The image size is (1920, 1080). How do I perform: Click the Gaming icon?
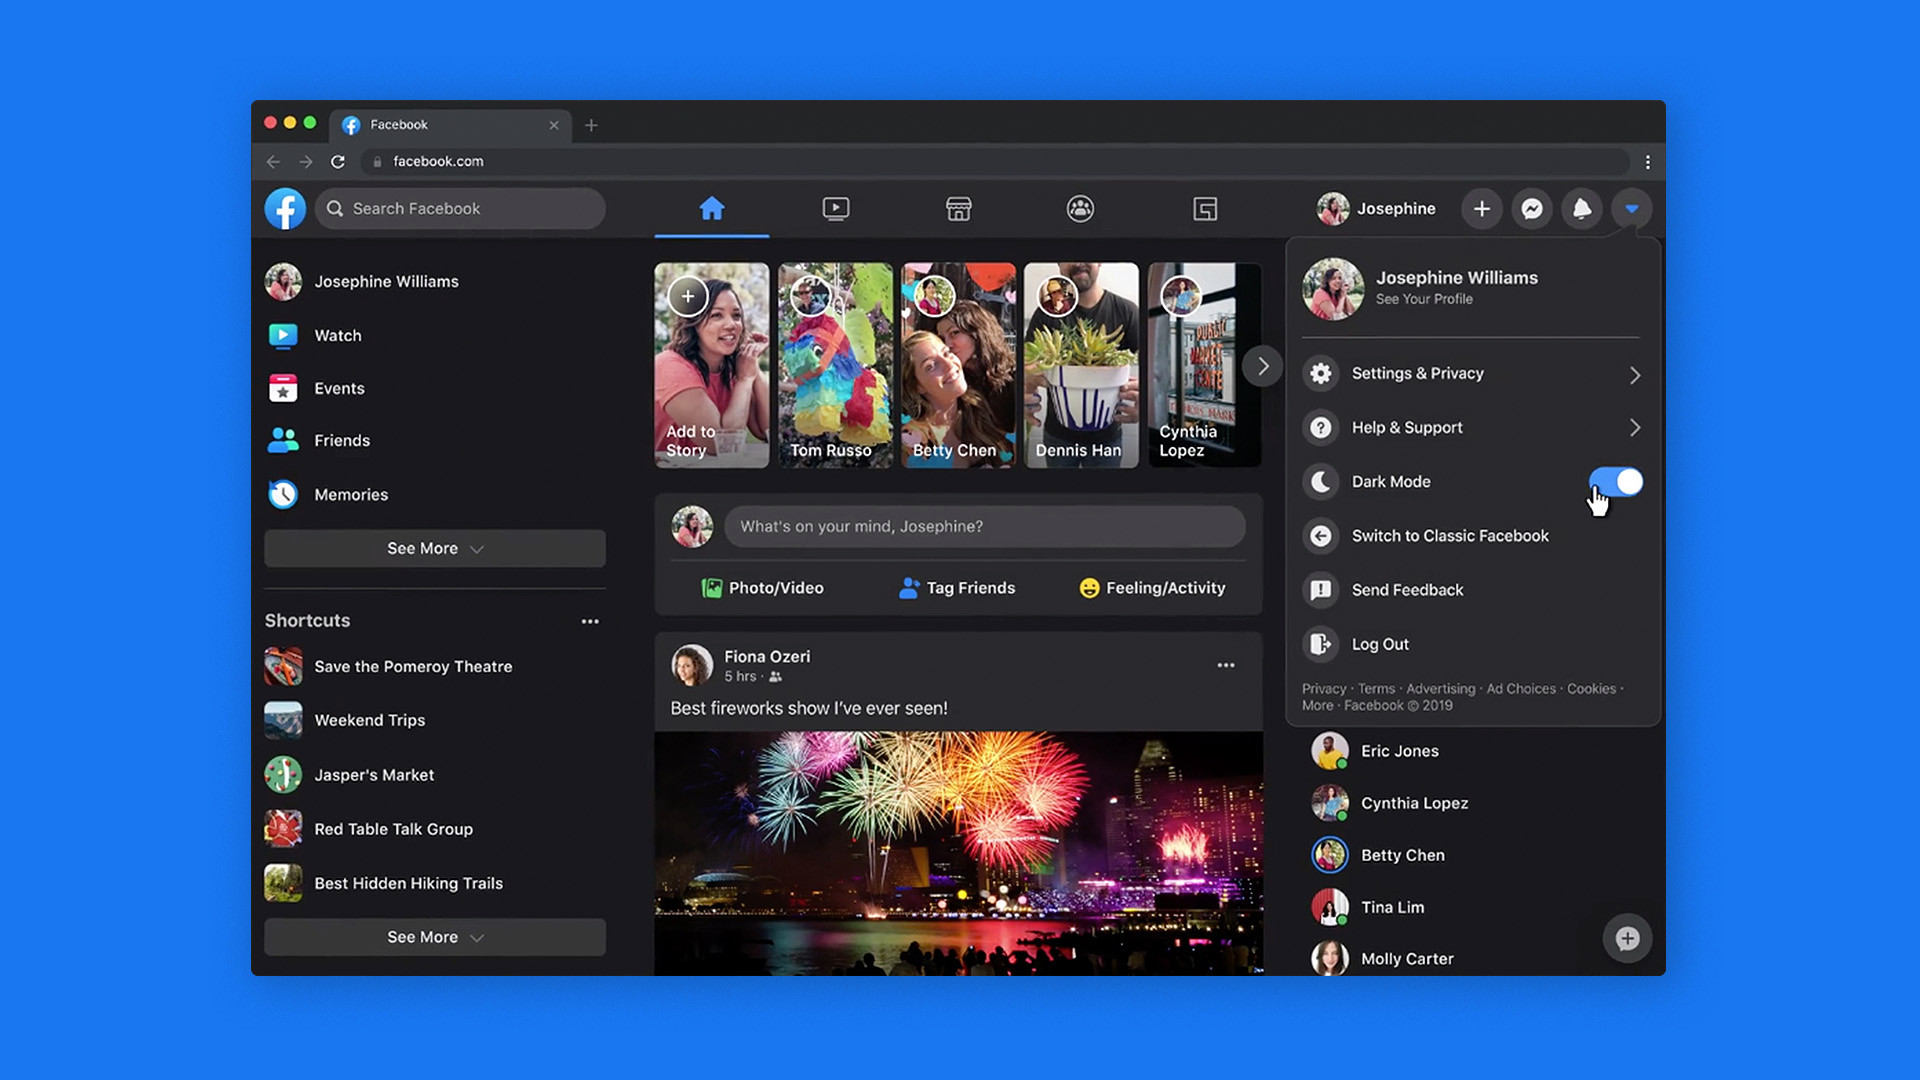tap(1204, 208)
